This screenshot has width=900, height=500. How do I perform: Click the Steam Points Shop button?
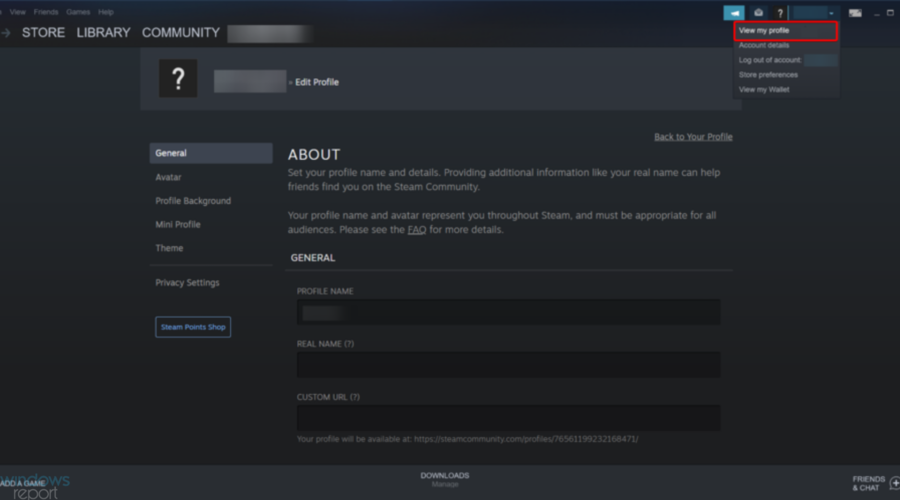193,327
